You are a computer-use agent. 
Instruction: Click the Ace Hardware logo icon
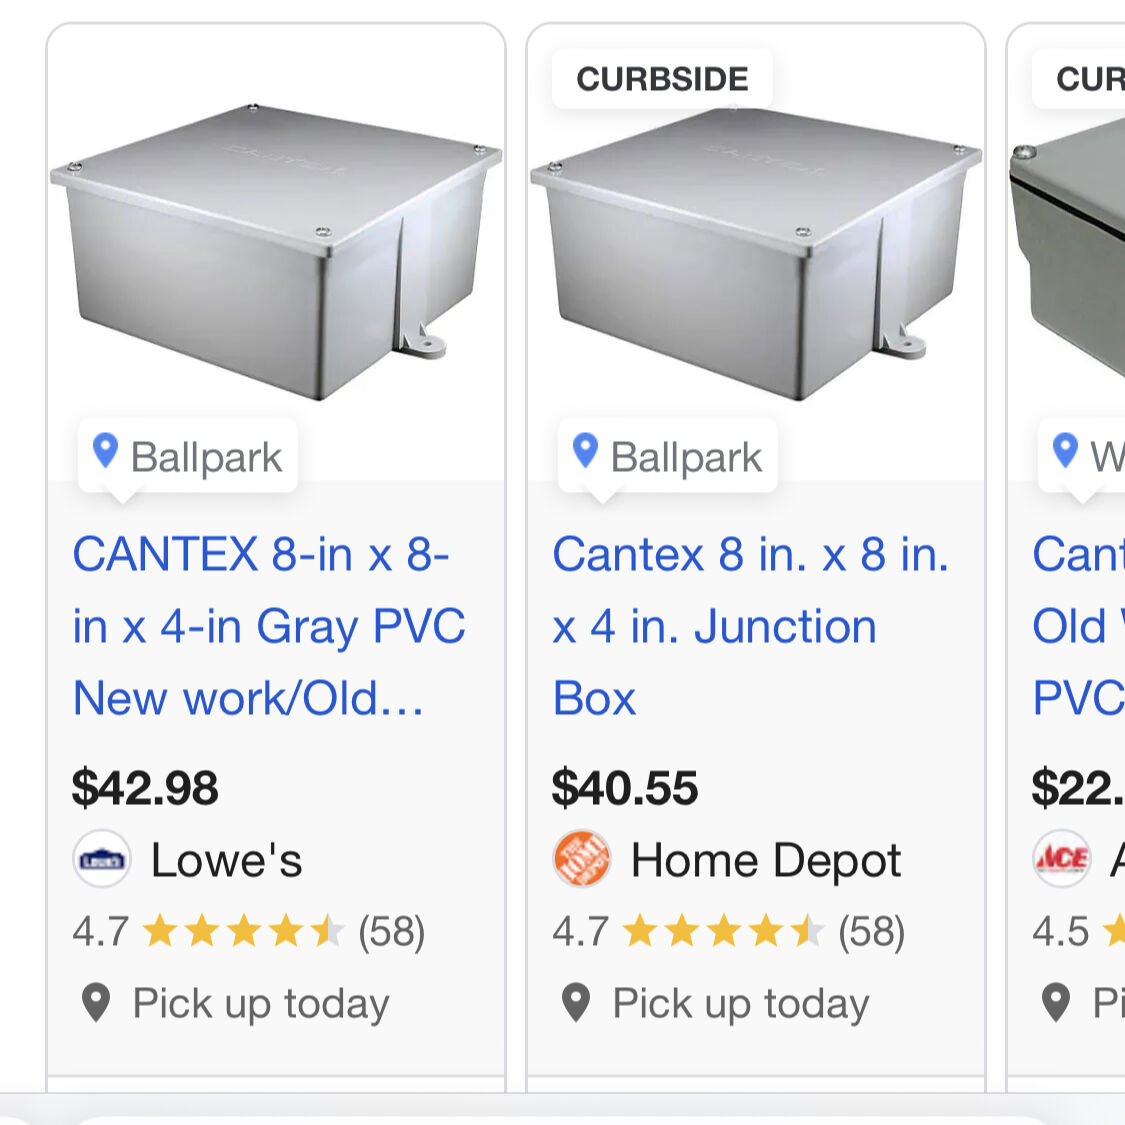[x=1062, y=859]
